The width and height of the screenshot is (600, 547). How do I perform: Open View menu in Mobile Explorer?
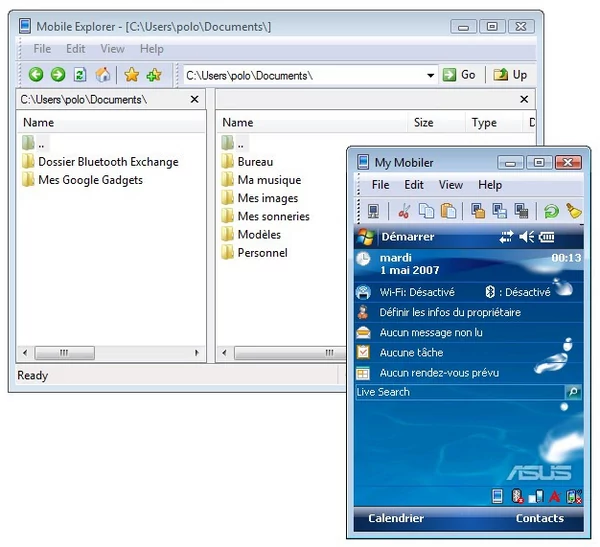coord(112,49)
